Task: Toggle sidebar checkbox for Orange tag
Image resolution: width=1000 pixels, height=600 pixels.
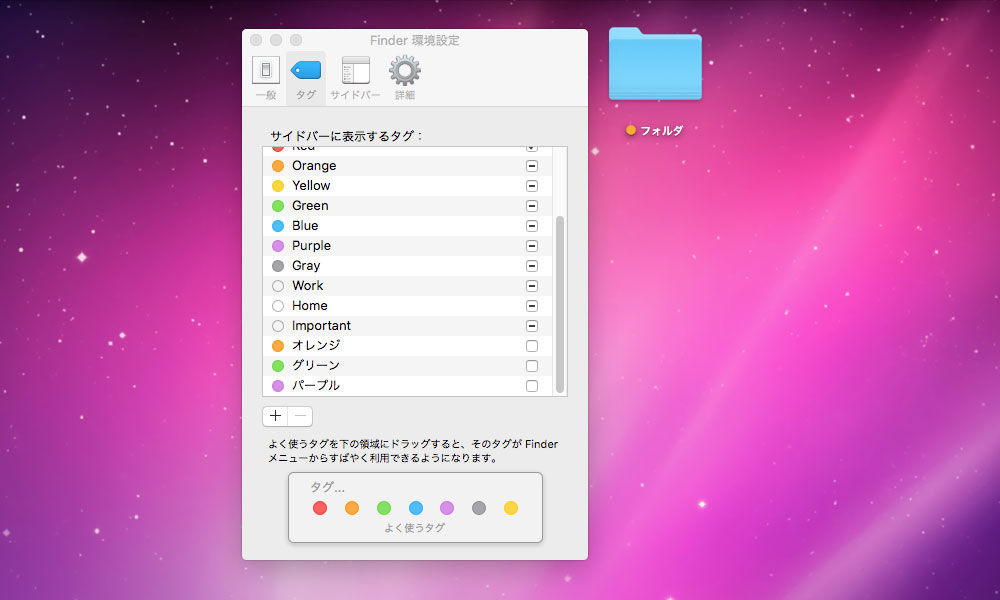Action: point(532,166)
